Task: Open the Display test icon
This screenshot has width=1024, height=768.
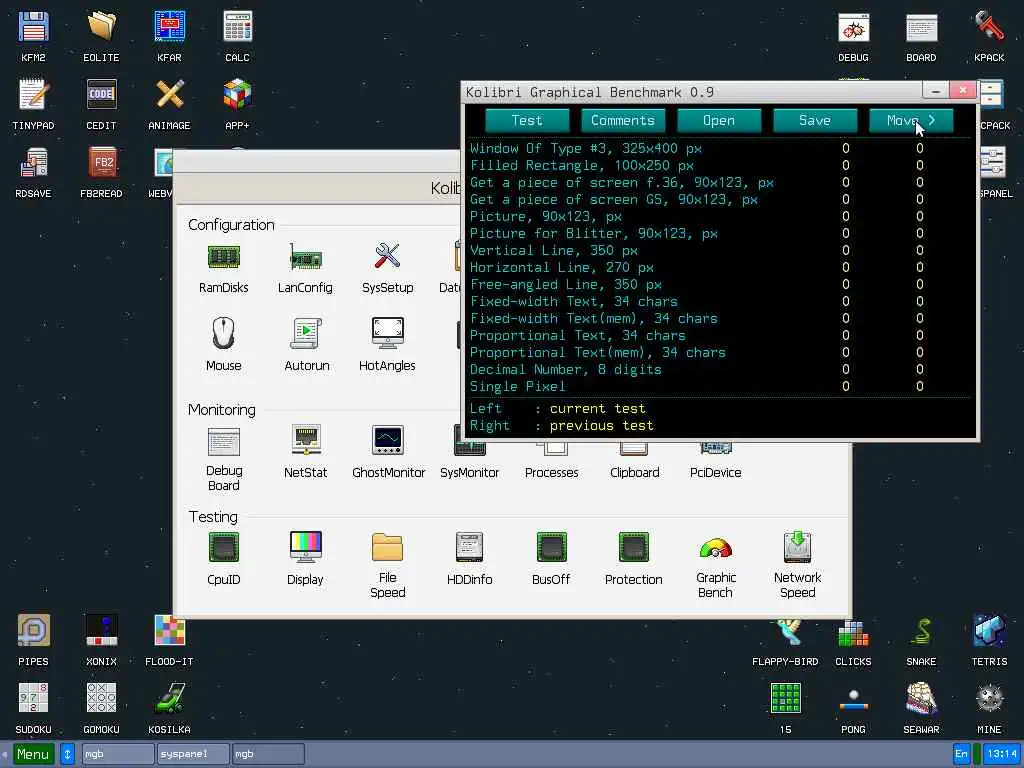Action: [x=306, y=548]
